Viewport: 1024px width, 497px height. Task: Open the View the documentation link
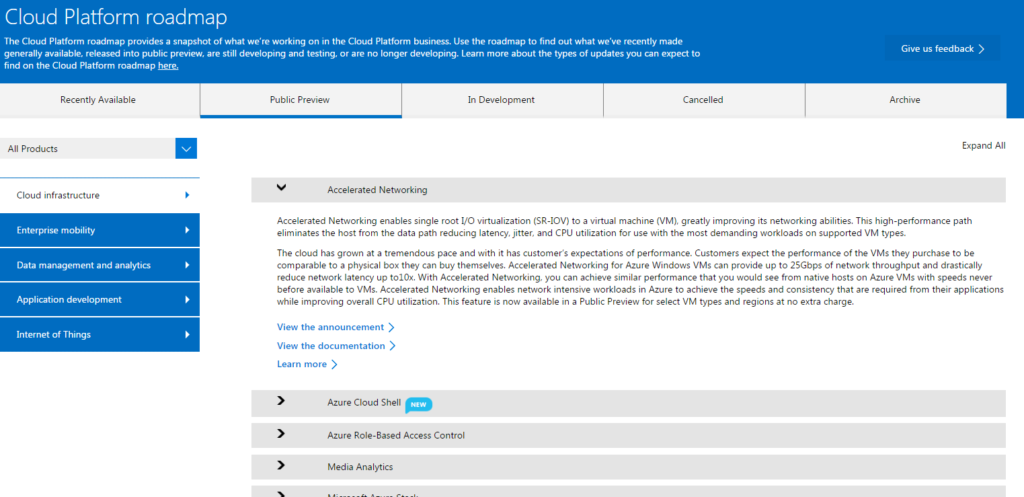pos(331,345)
